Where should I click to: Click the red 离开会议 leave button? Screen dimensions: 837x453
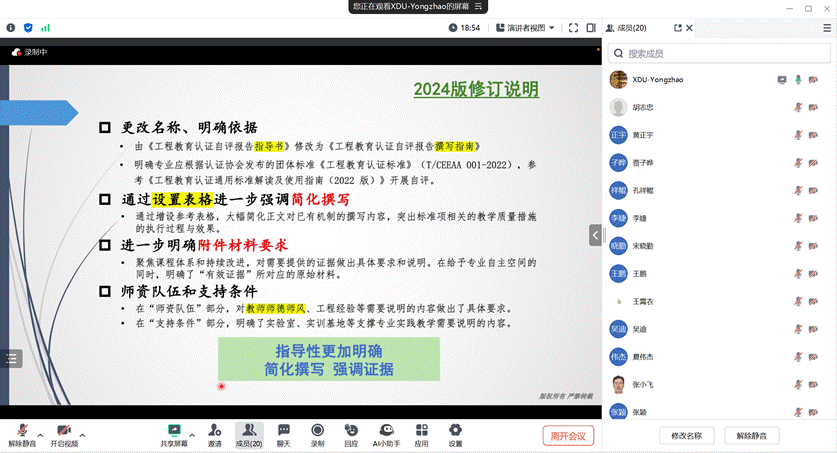[568, 435]
